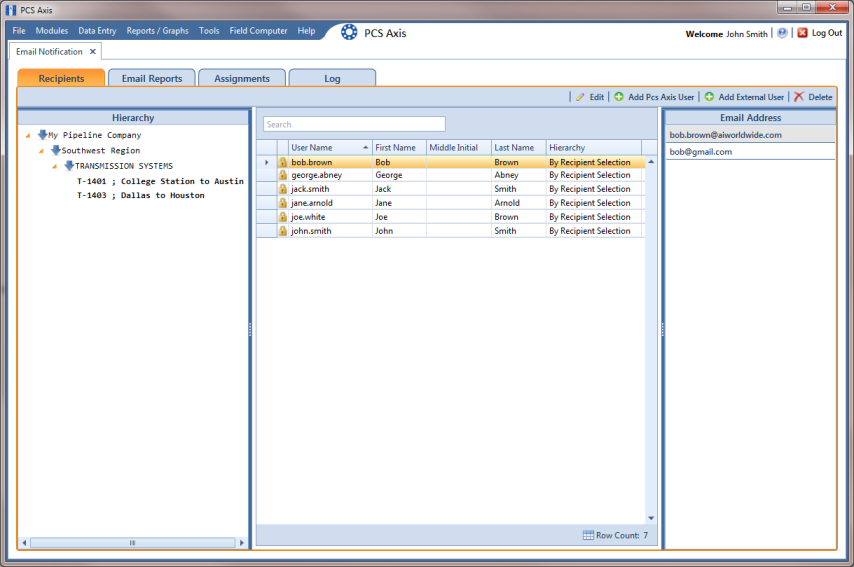Click the blue arrow icon of My Pipeline Company
The image size is (854, 567).
point(42,135)
